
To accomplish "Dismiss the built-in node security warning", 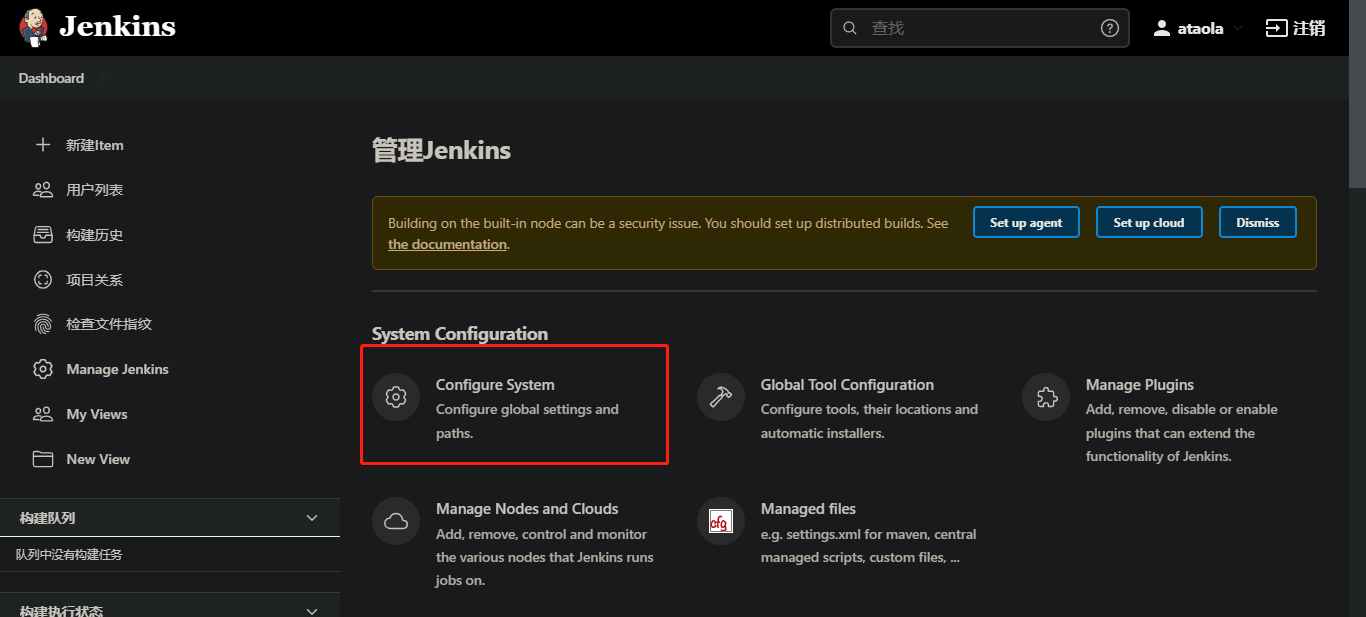I will [x=1258, y=222].
